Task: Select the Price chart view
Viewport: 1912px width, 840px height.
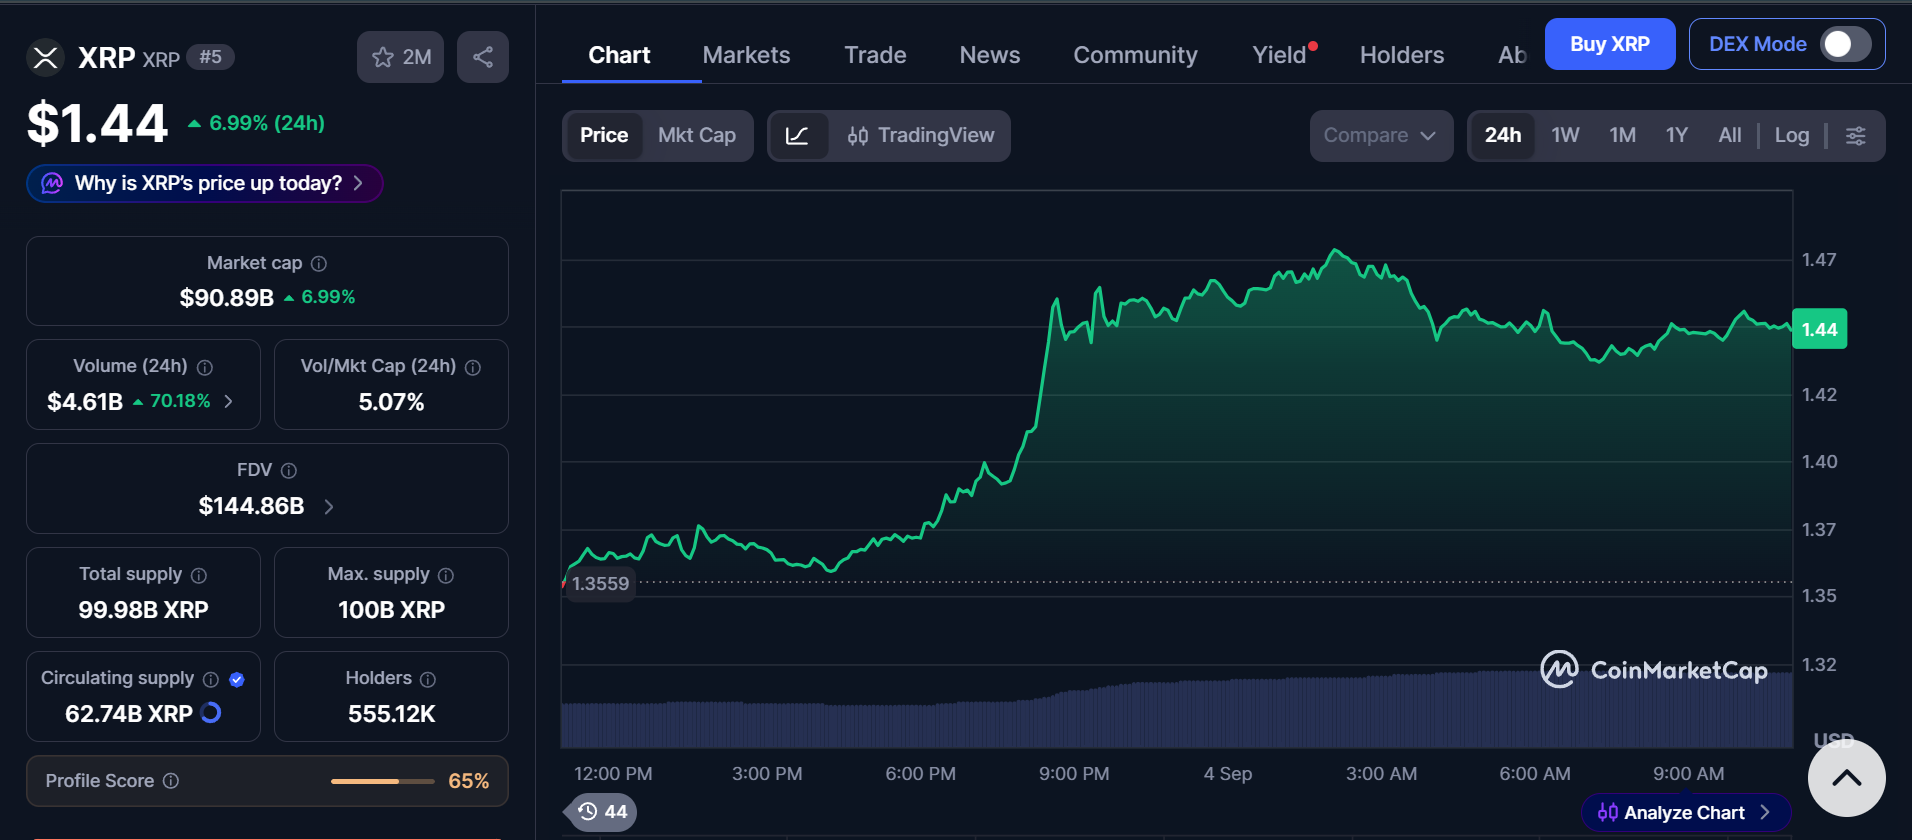Action: pyautogui.click(x=604, y=136)
